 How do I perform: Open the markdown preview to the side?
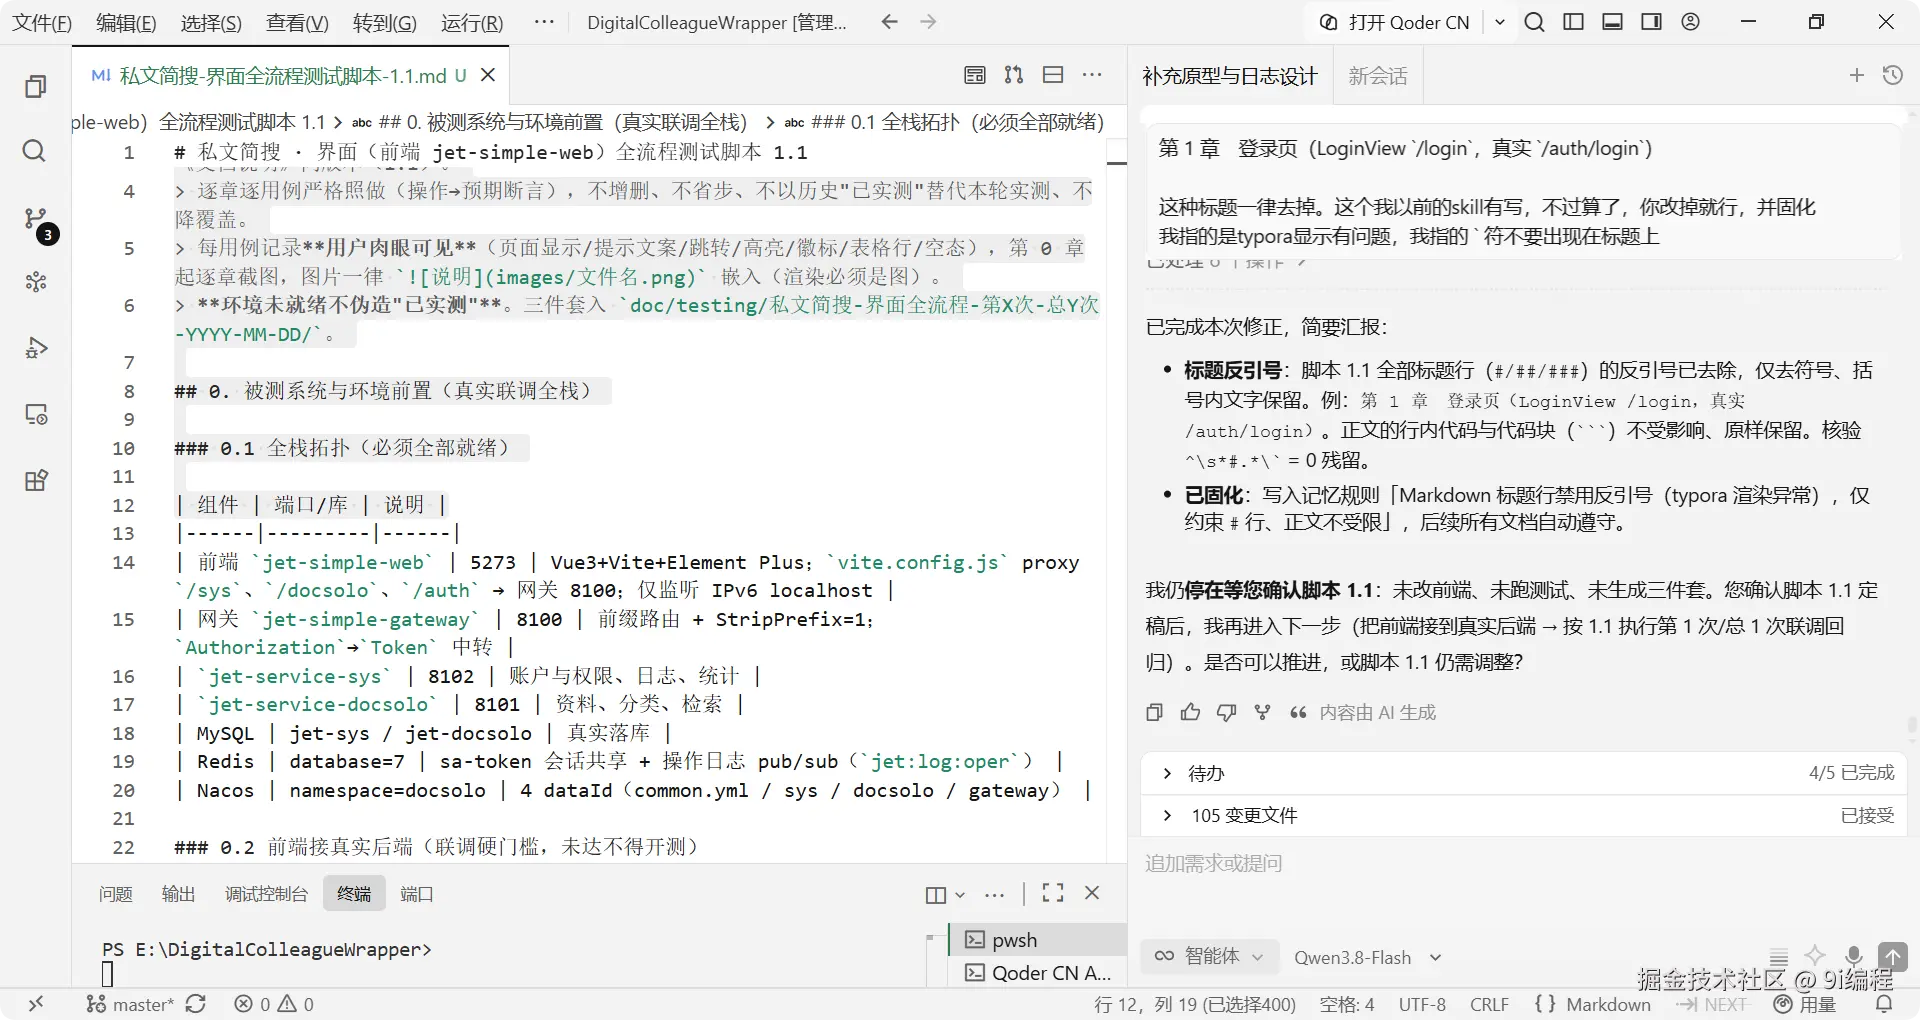click(975, 75)
